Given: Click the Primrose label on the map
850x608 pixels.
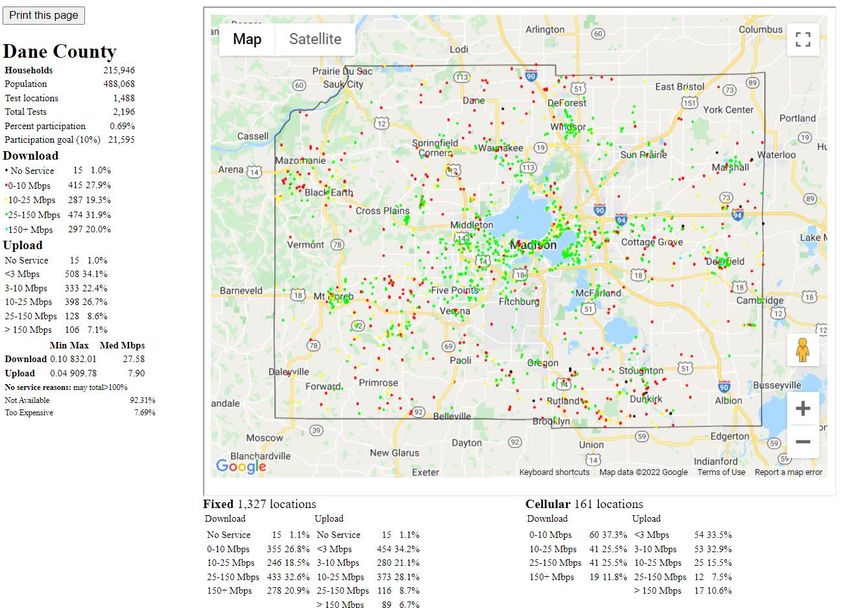Looking at the screenshot, I should (x=378, y=383).
